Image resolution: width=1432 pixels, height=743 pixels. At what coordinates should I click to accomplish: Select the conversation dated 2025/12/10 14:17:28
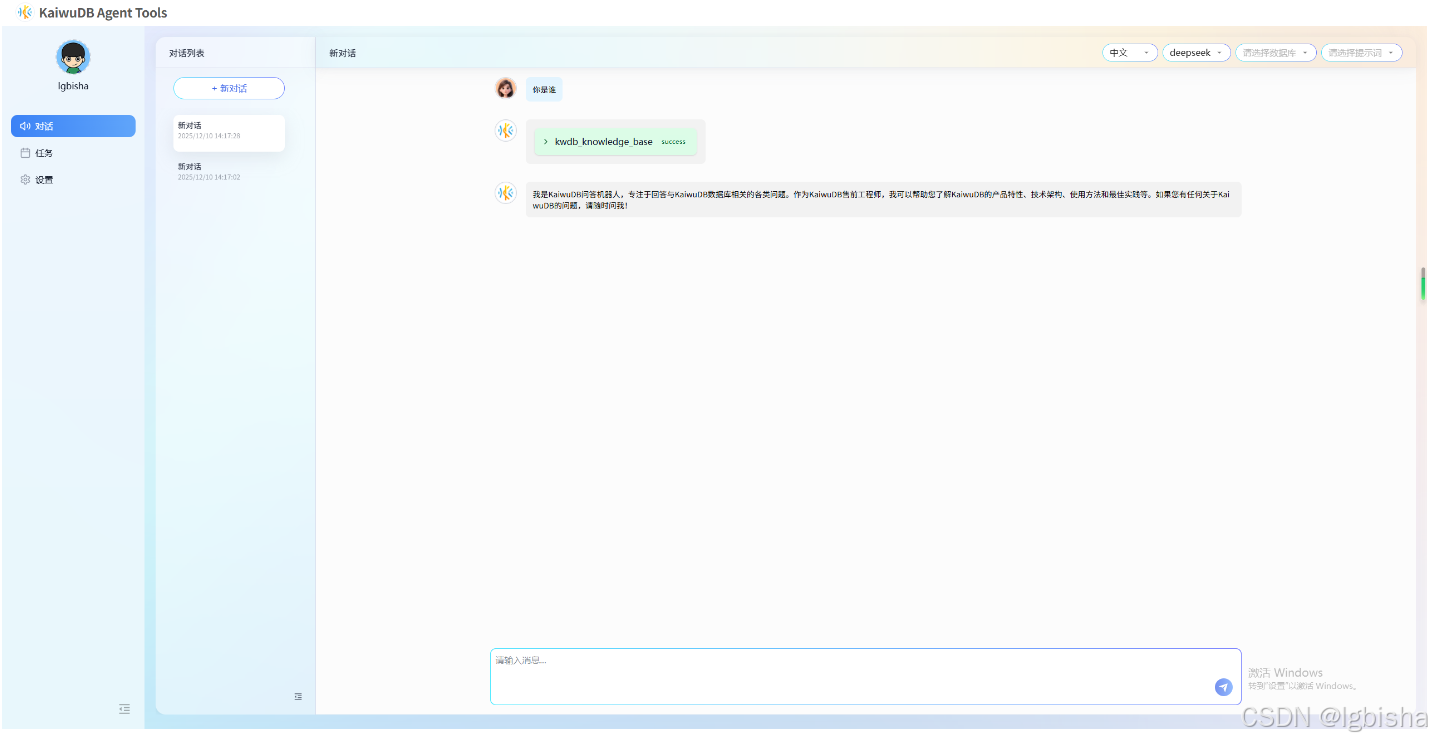click(x=229, y=132)
